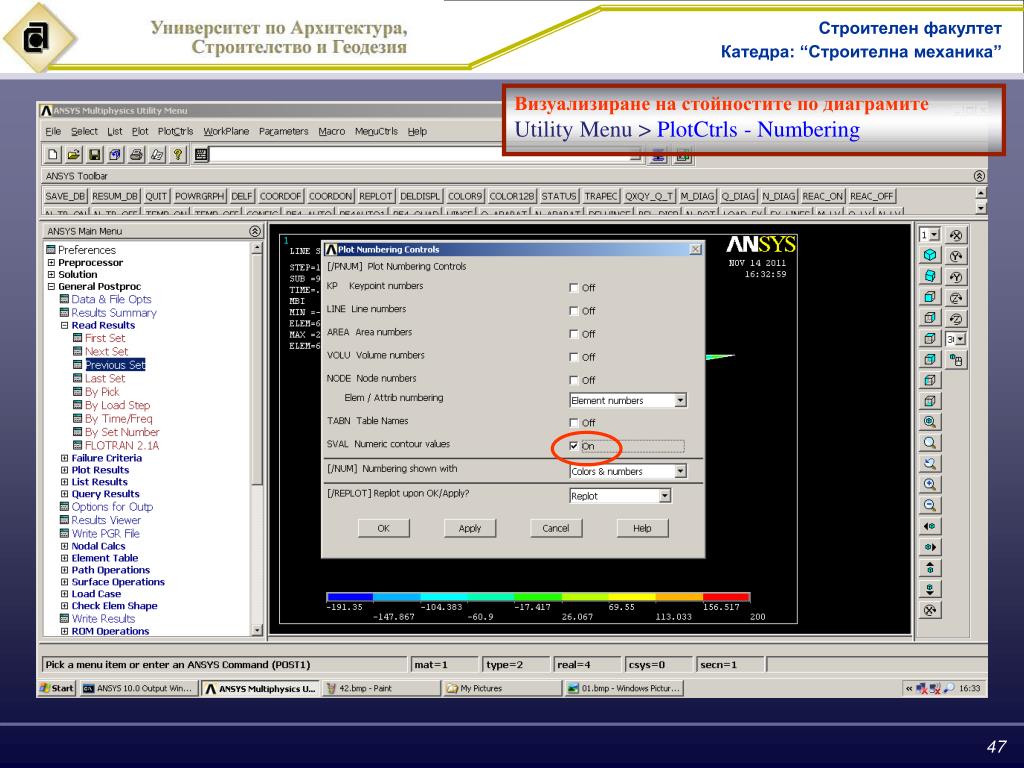Open the Elem / Attrib numbering dropdown
The width and height of the screenshot is (1024, 768).
point(628,400)
